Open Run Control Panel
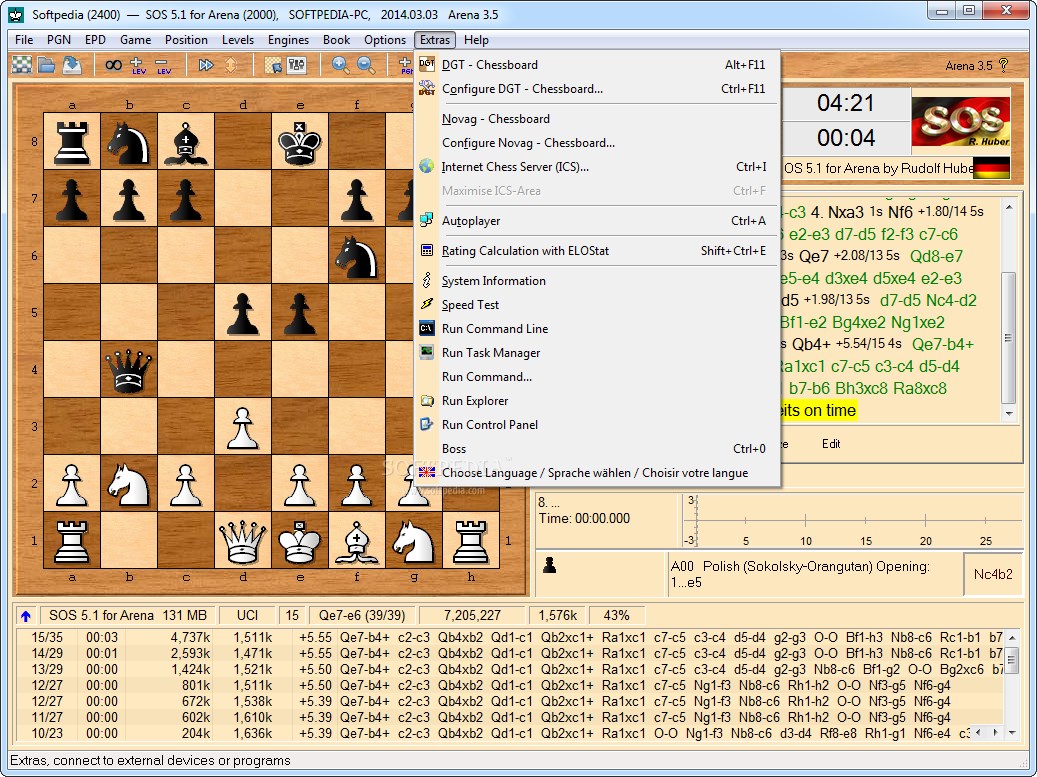This screenshot has width=1037, height=777. pos(597,425)
